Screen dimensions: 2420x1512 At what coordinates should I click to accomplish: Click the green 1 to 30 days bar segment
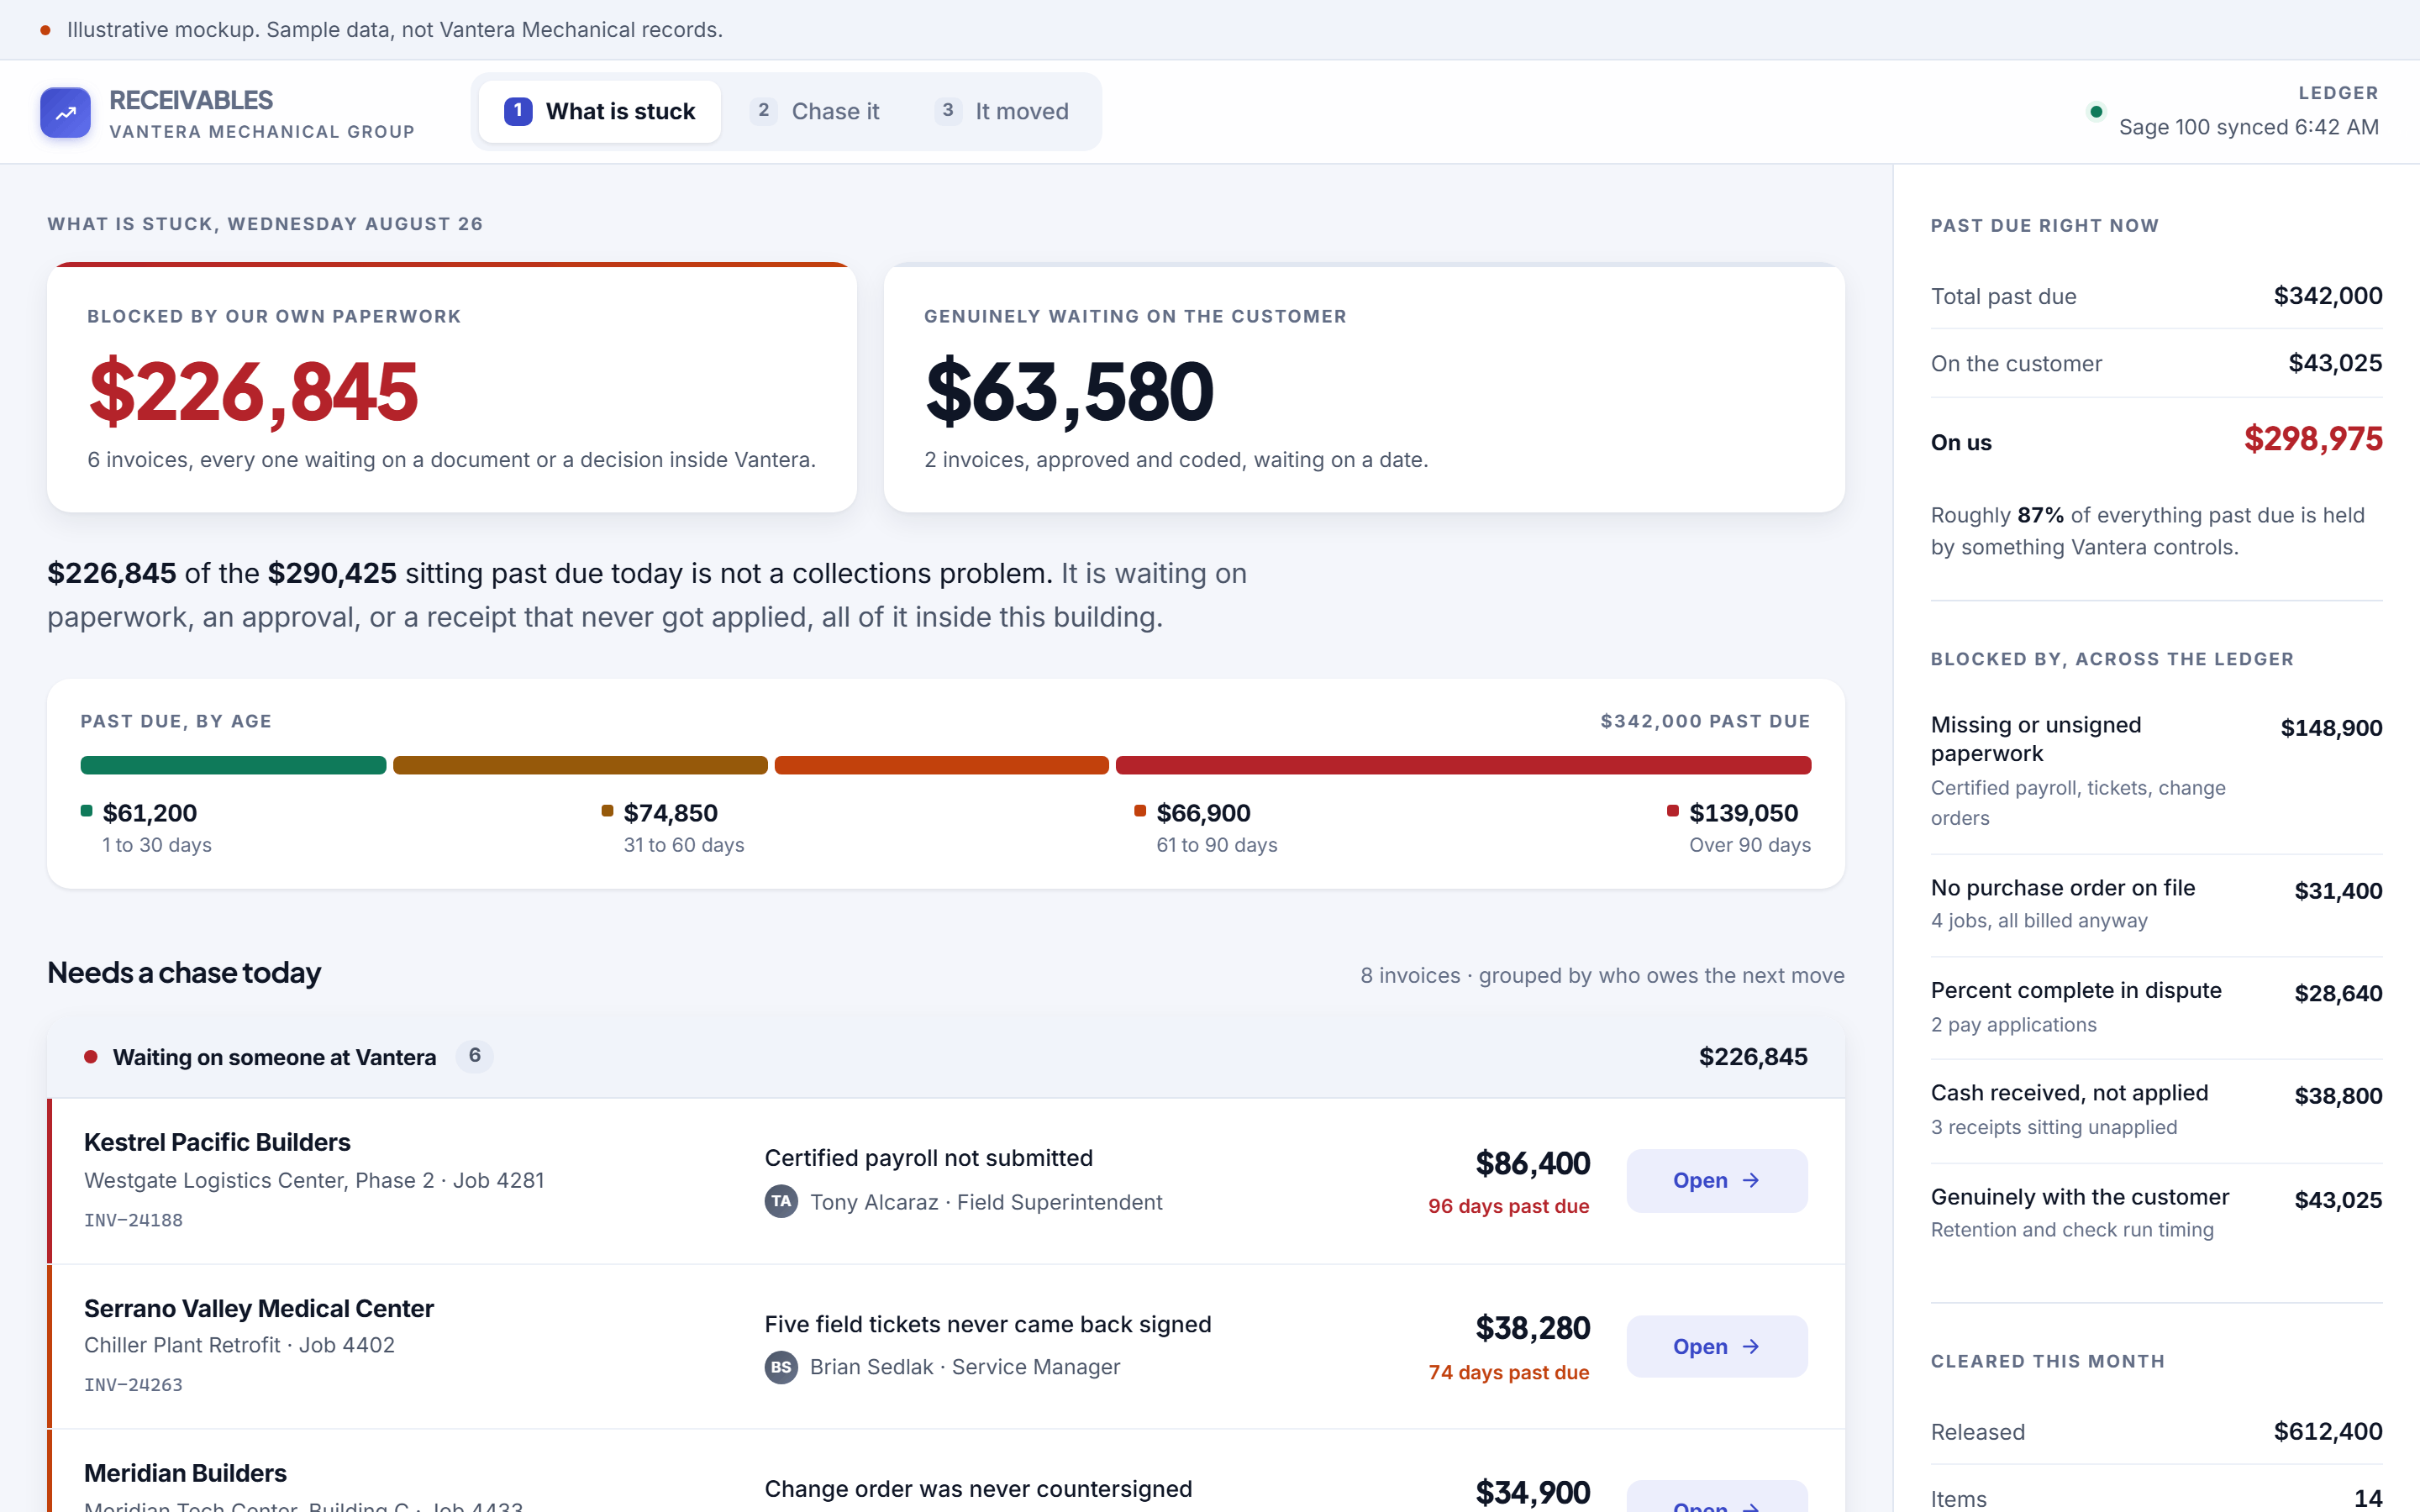click(x=233, y=765)
